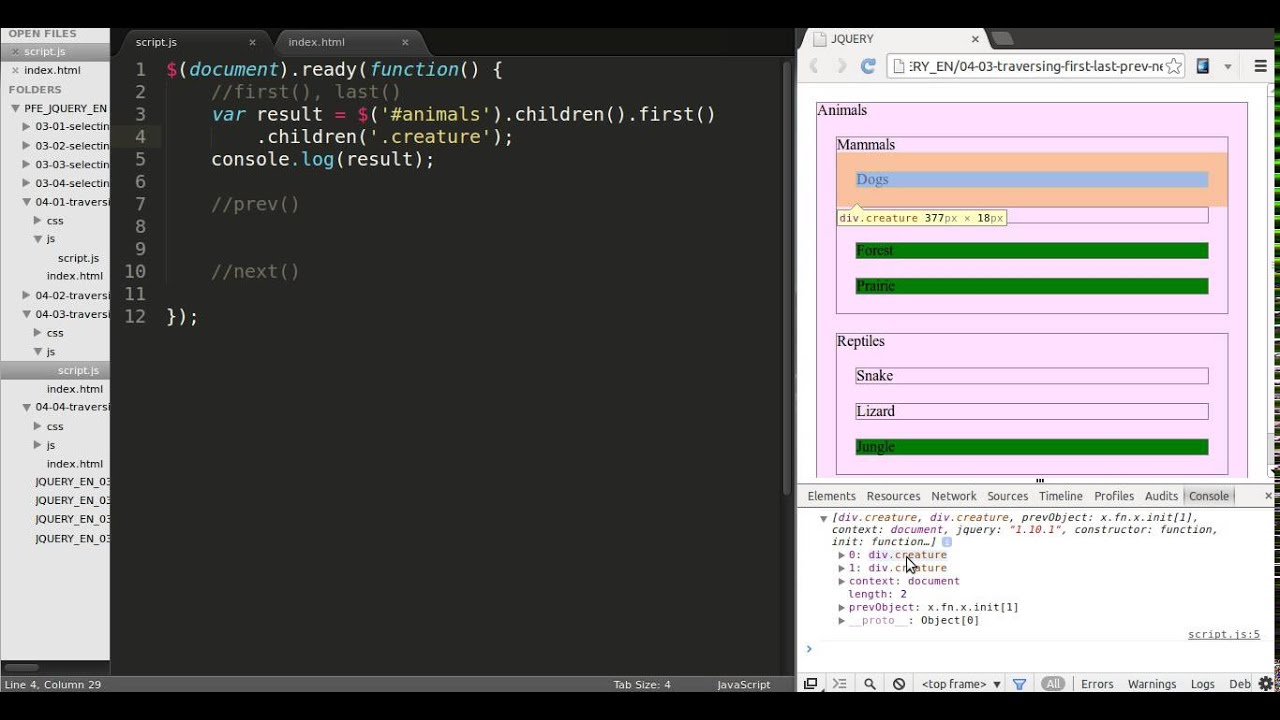This screenshot has width=1280, height=720.
Task: Expand the 'context: document' console entry
Action: (842, 581)
